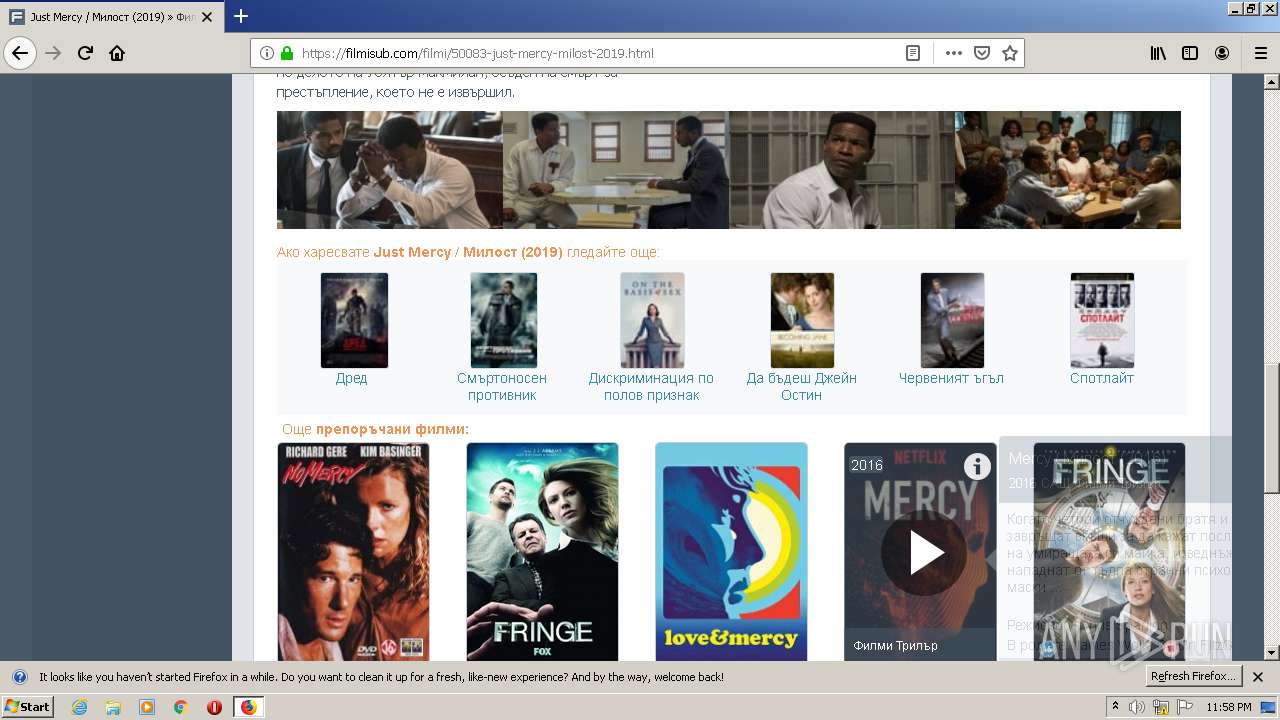
Task: Open page actions three-dot menu
Action: [953, 53]
